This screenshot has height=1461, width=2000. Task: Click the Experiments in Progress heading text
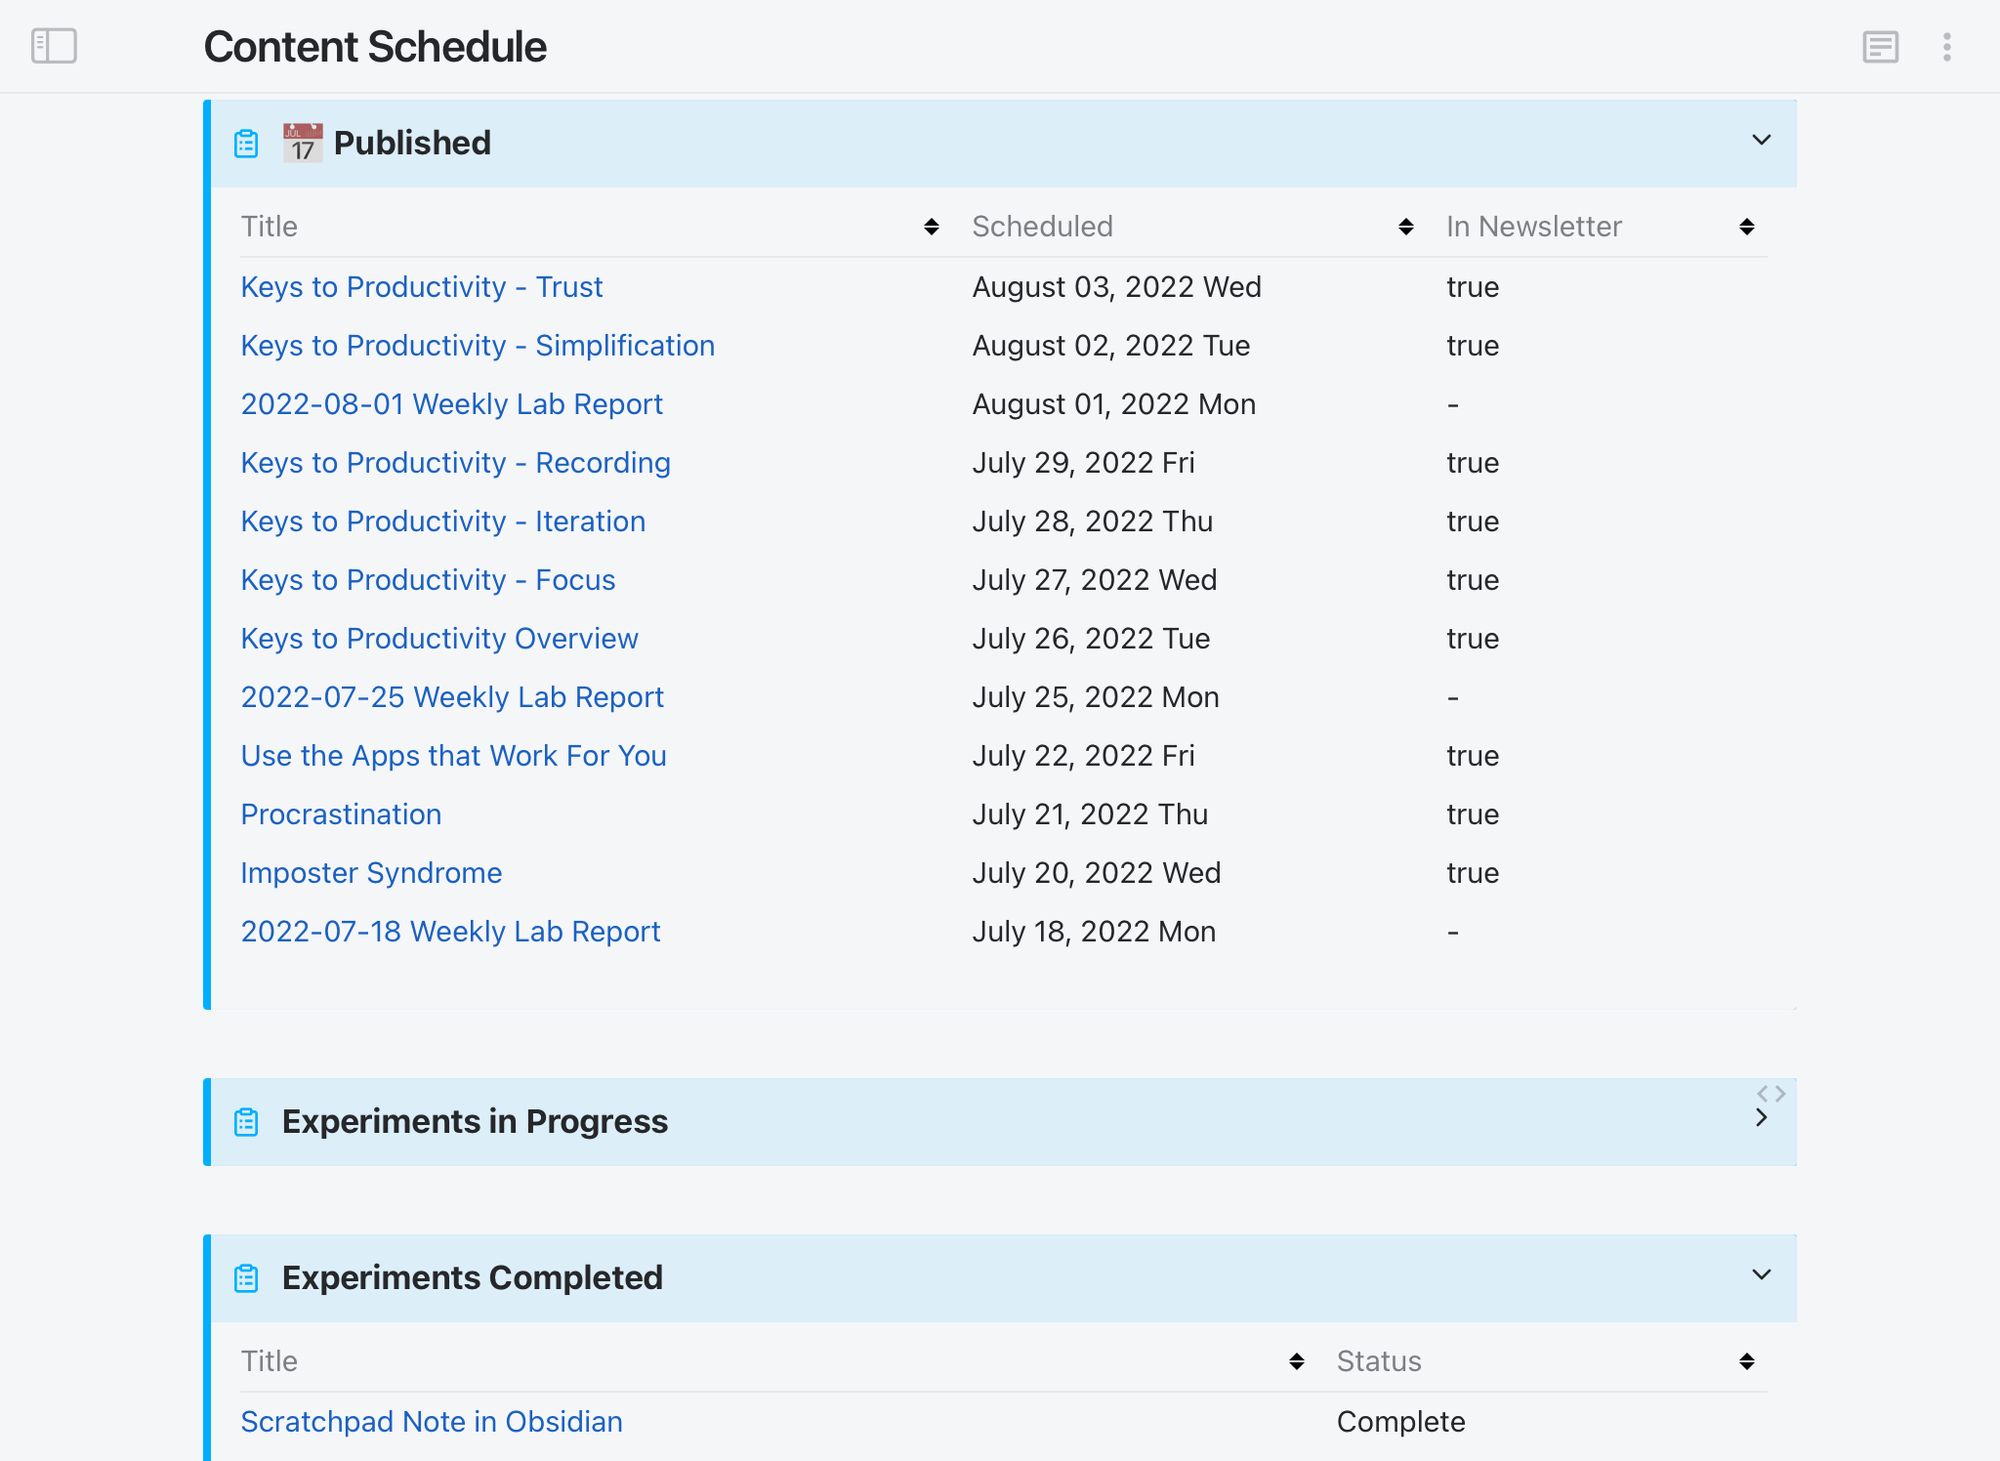click(475, 1122)
